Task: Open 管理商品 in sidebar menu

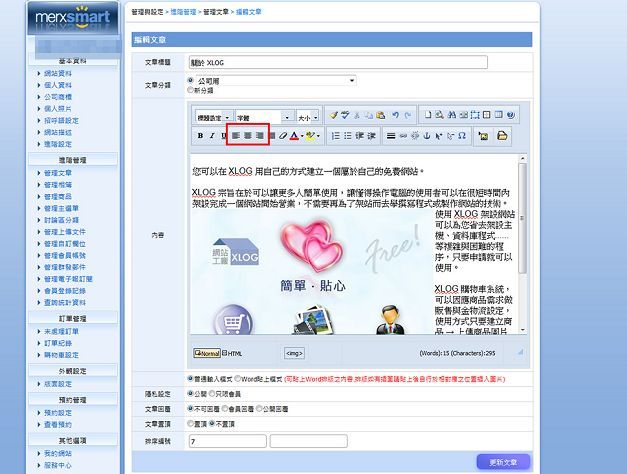Action: click(x=58, y=196)
